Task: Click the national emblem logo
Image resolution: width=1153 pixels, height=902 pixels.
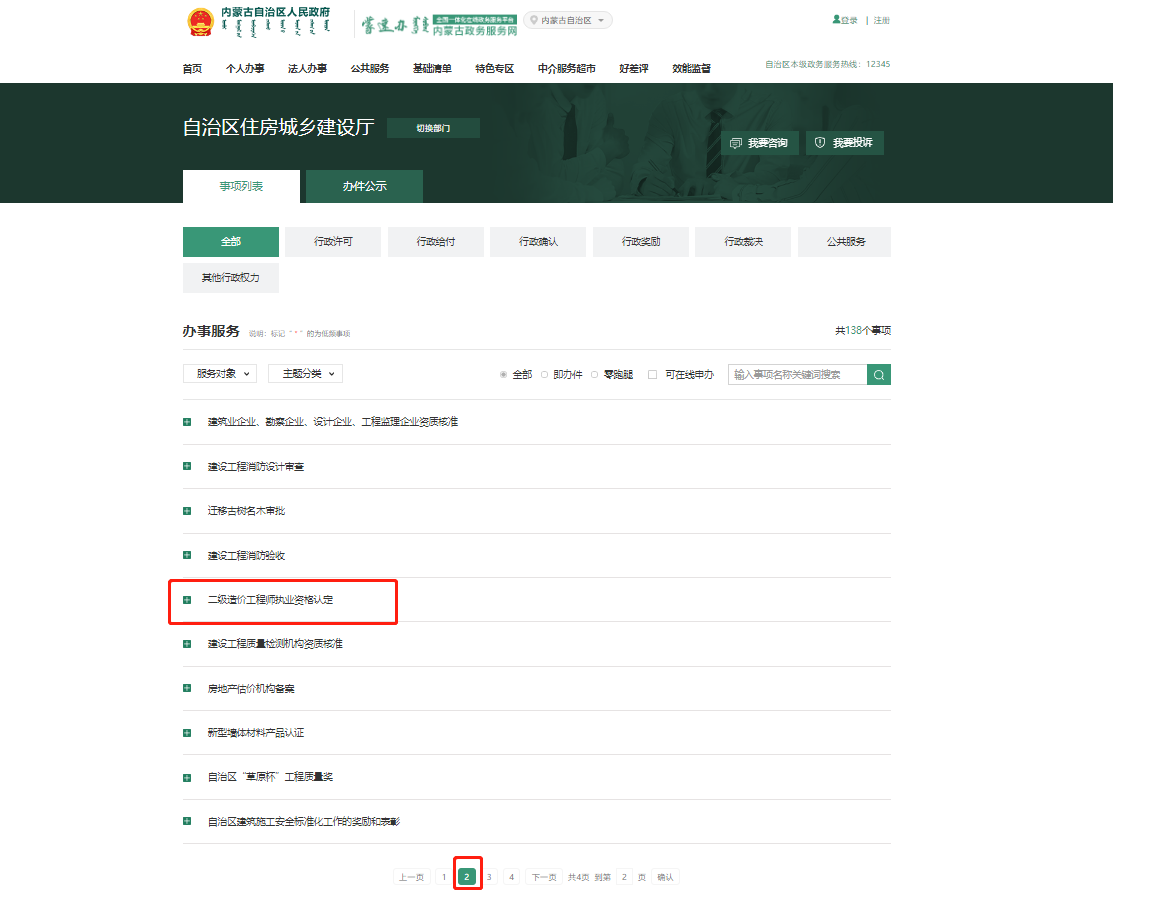Action: tap(201, 23)
